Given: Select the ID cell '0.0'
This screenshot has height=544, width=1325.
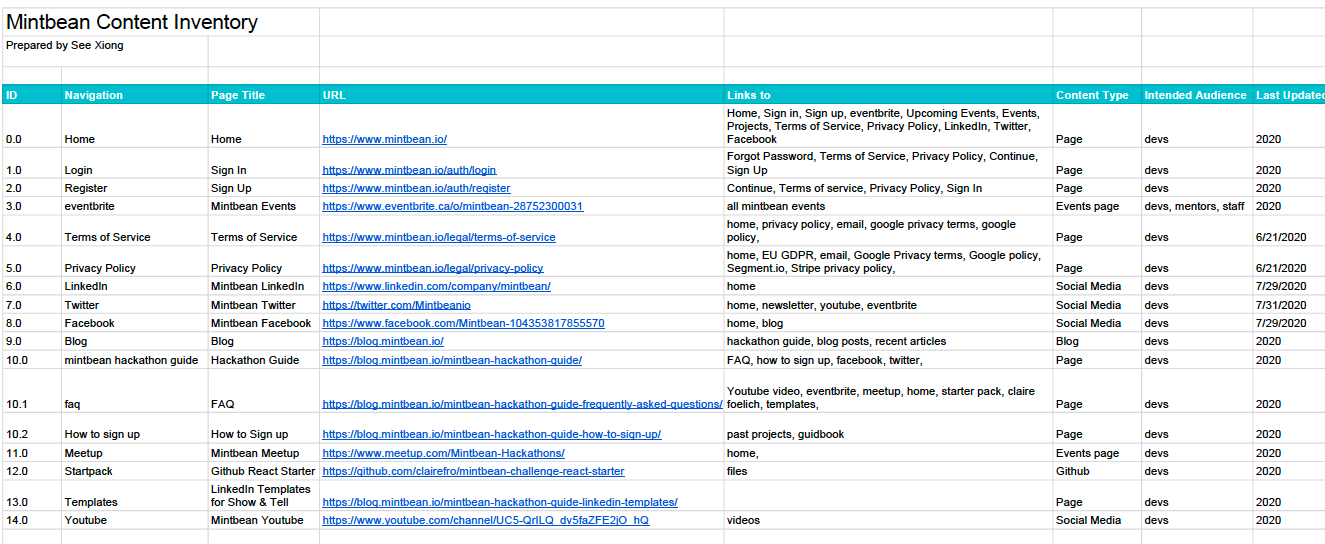Looking at the screenshot, I should coord(32,126).
